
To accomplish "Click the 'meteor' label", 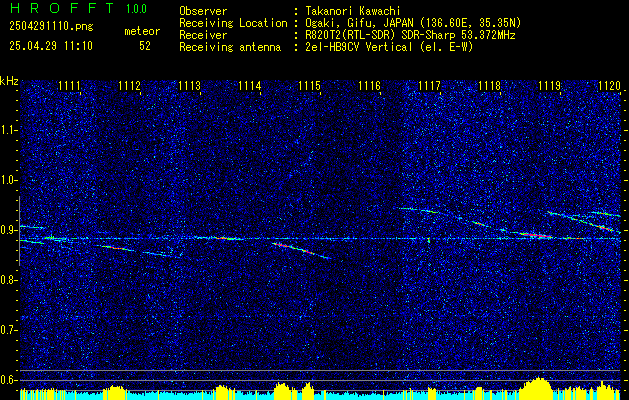I will (142, 31).
